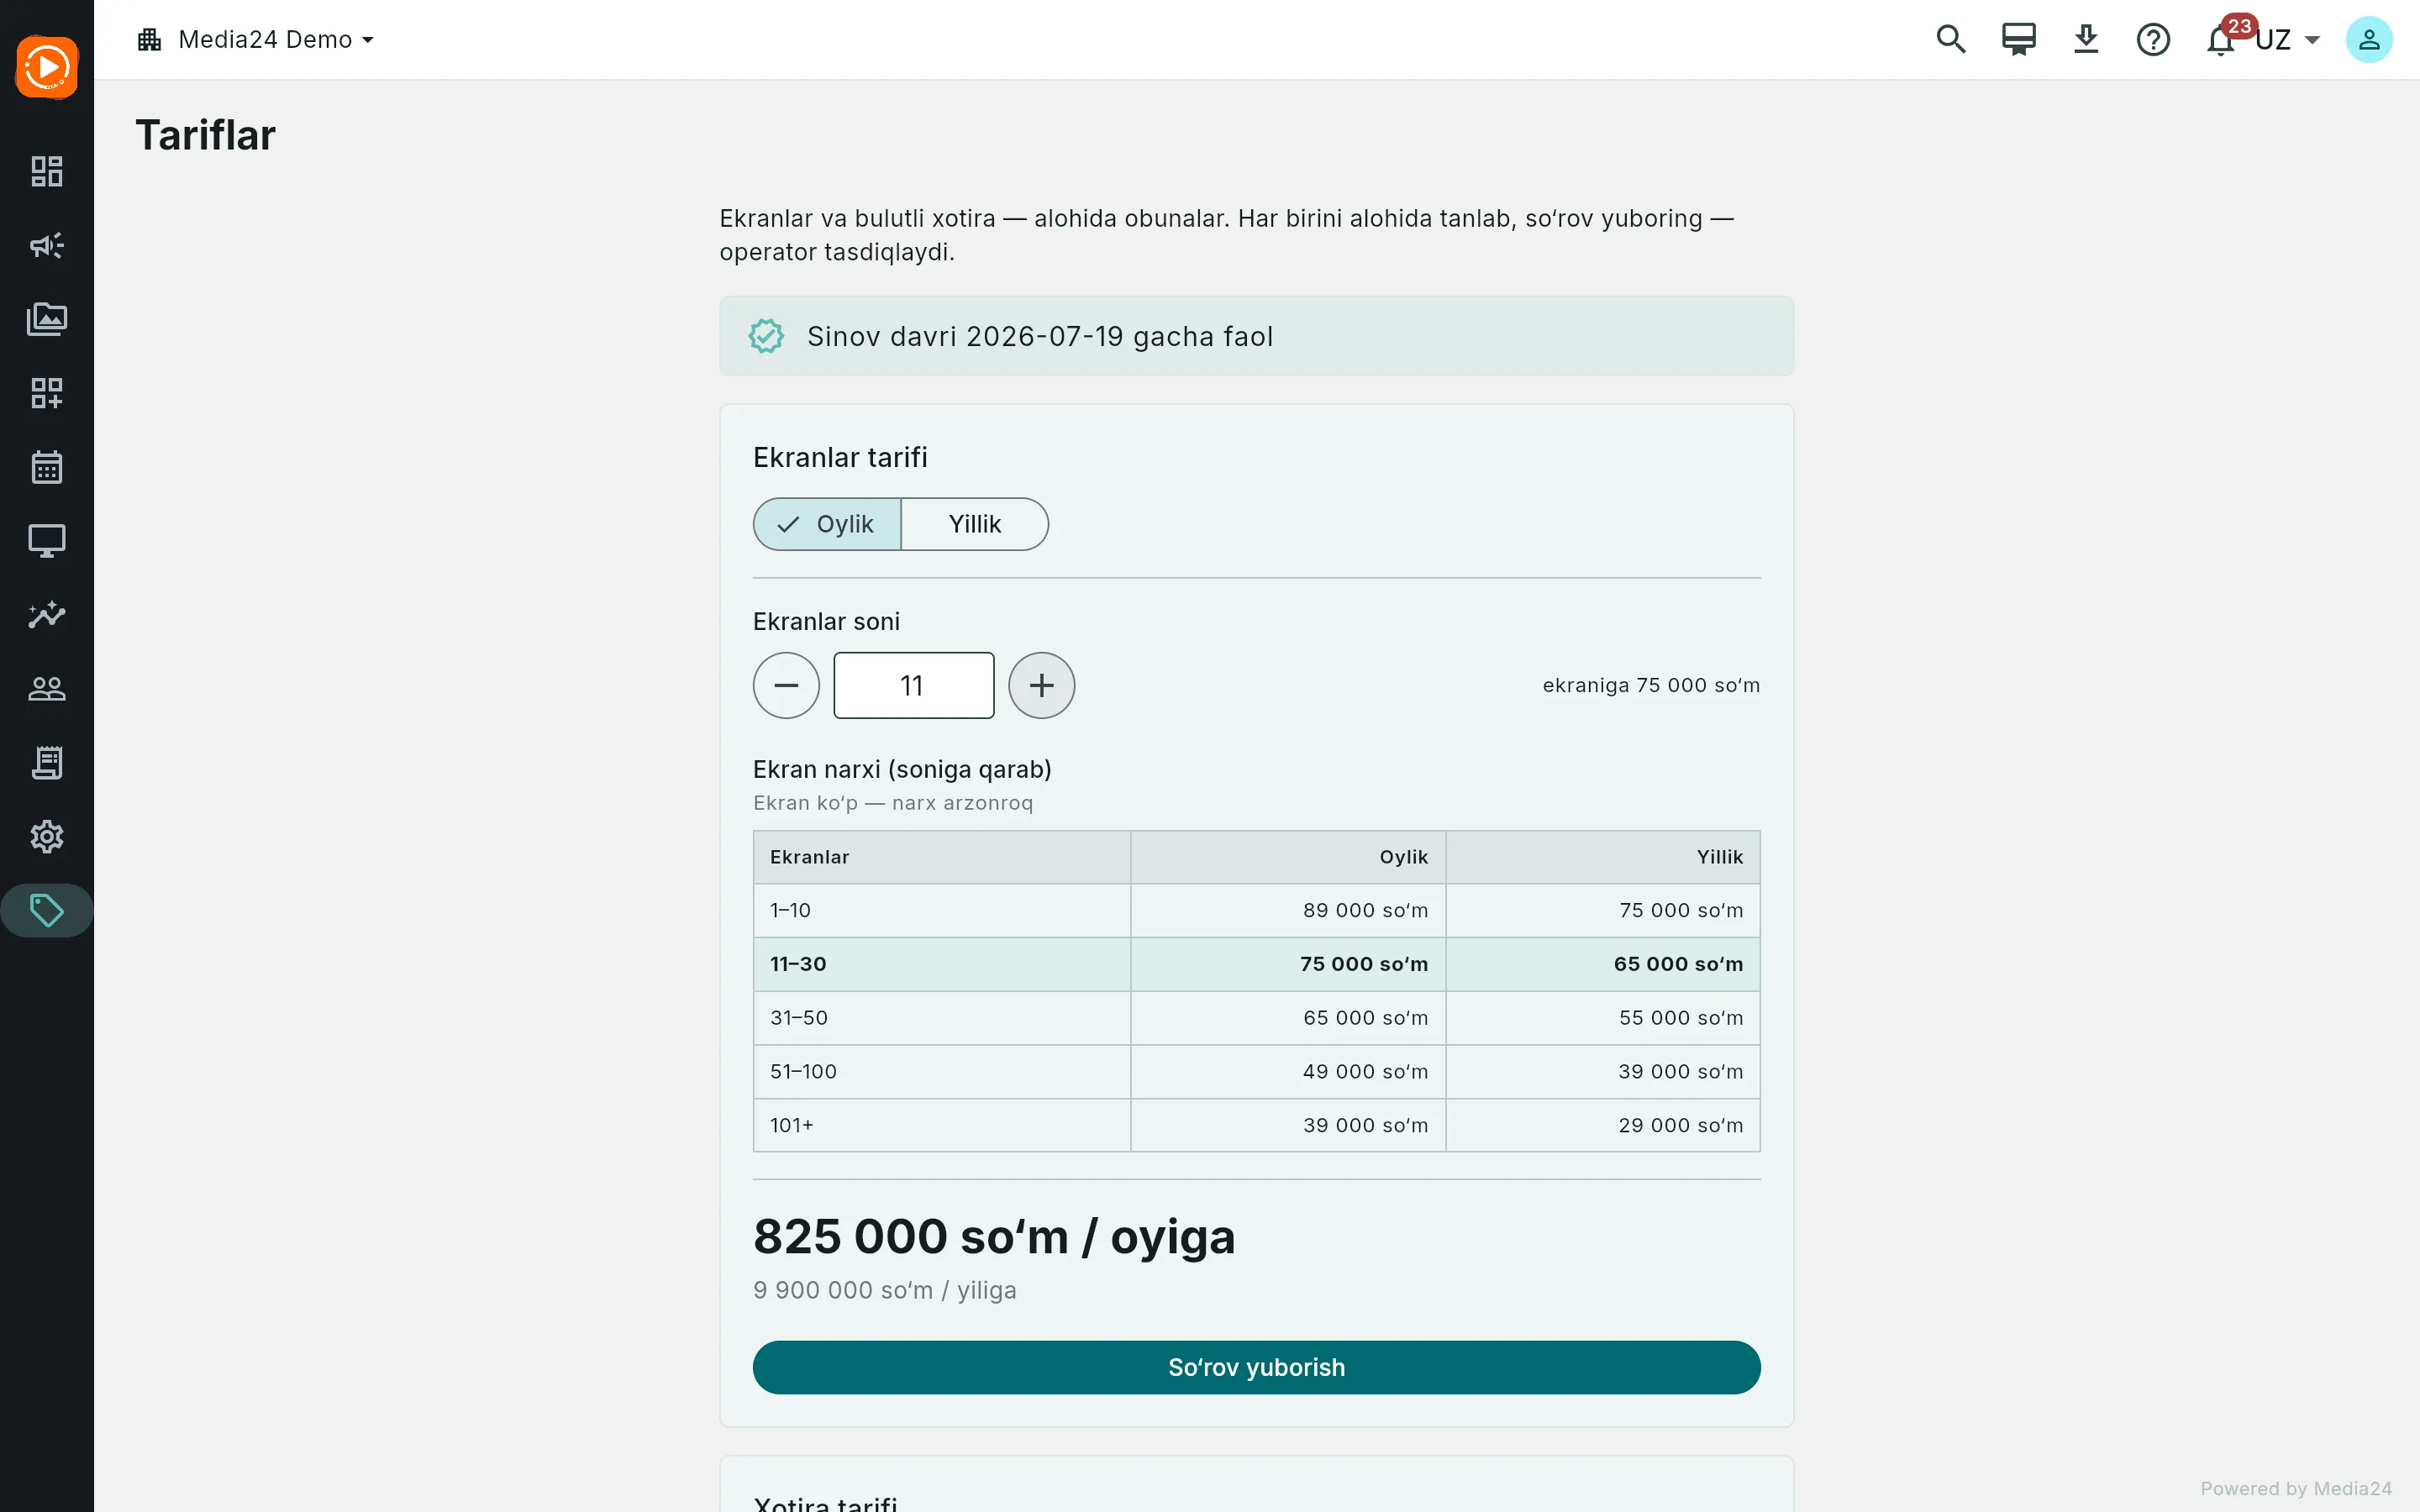
Task: Click the 49 000 so'm monthly price
Action: [1365, 1072]
